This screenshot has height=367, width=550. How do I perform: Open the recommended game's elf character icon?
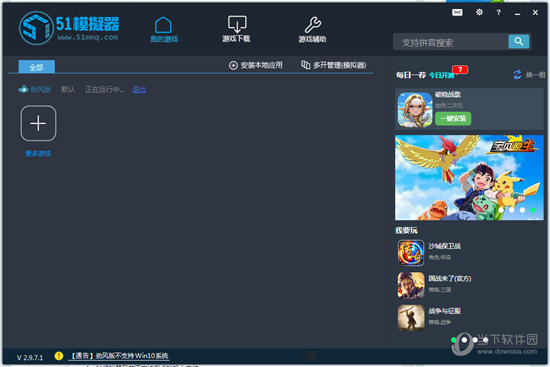pyautogui.click(x=415, y=109)
